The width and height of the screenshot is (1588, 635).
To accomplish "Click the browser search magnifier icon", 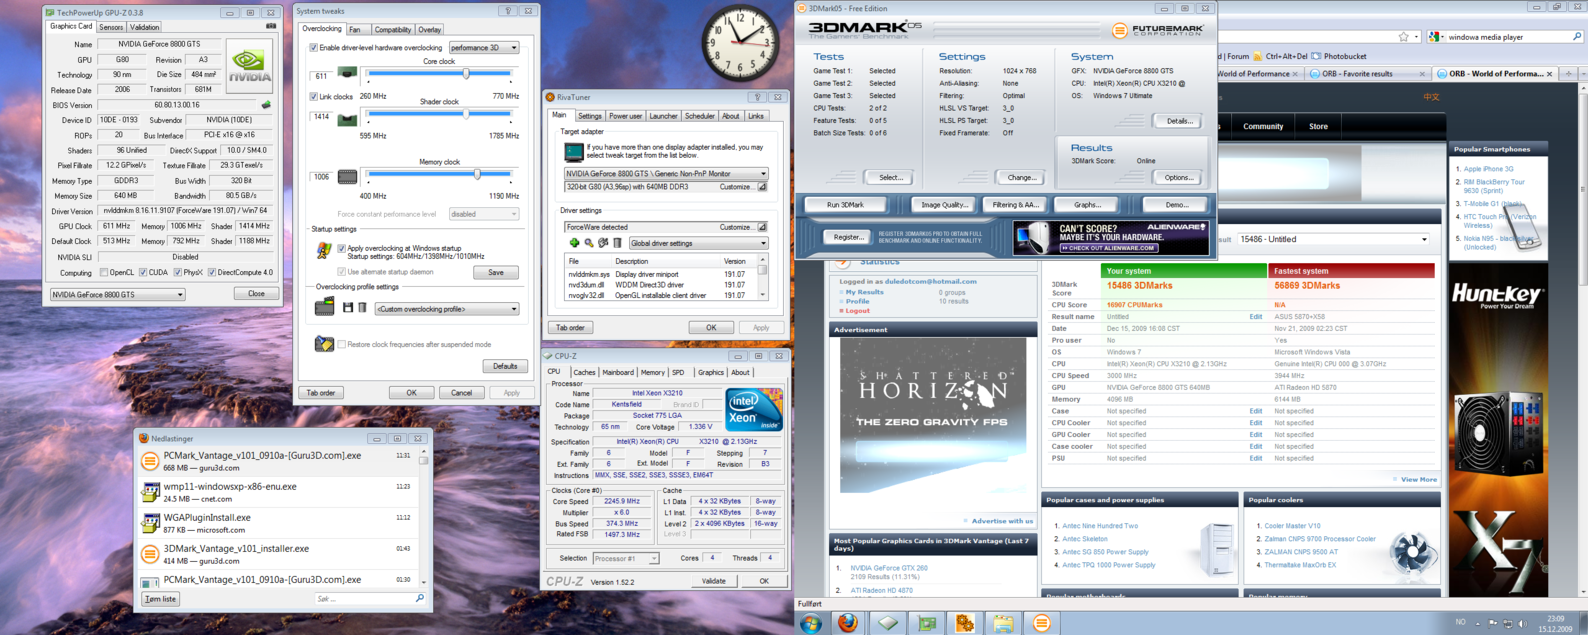I will click(1577, 37).
